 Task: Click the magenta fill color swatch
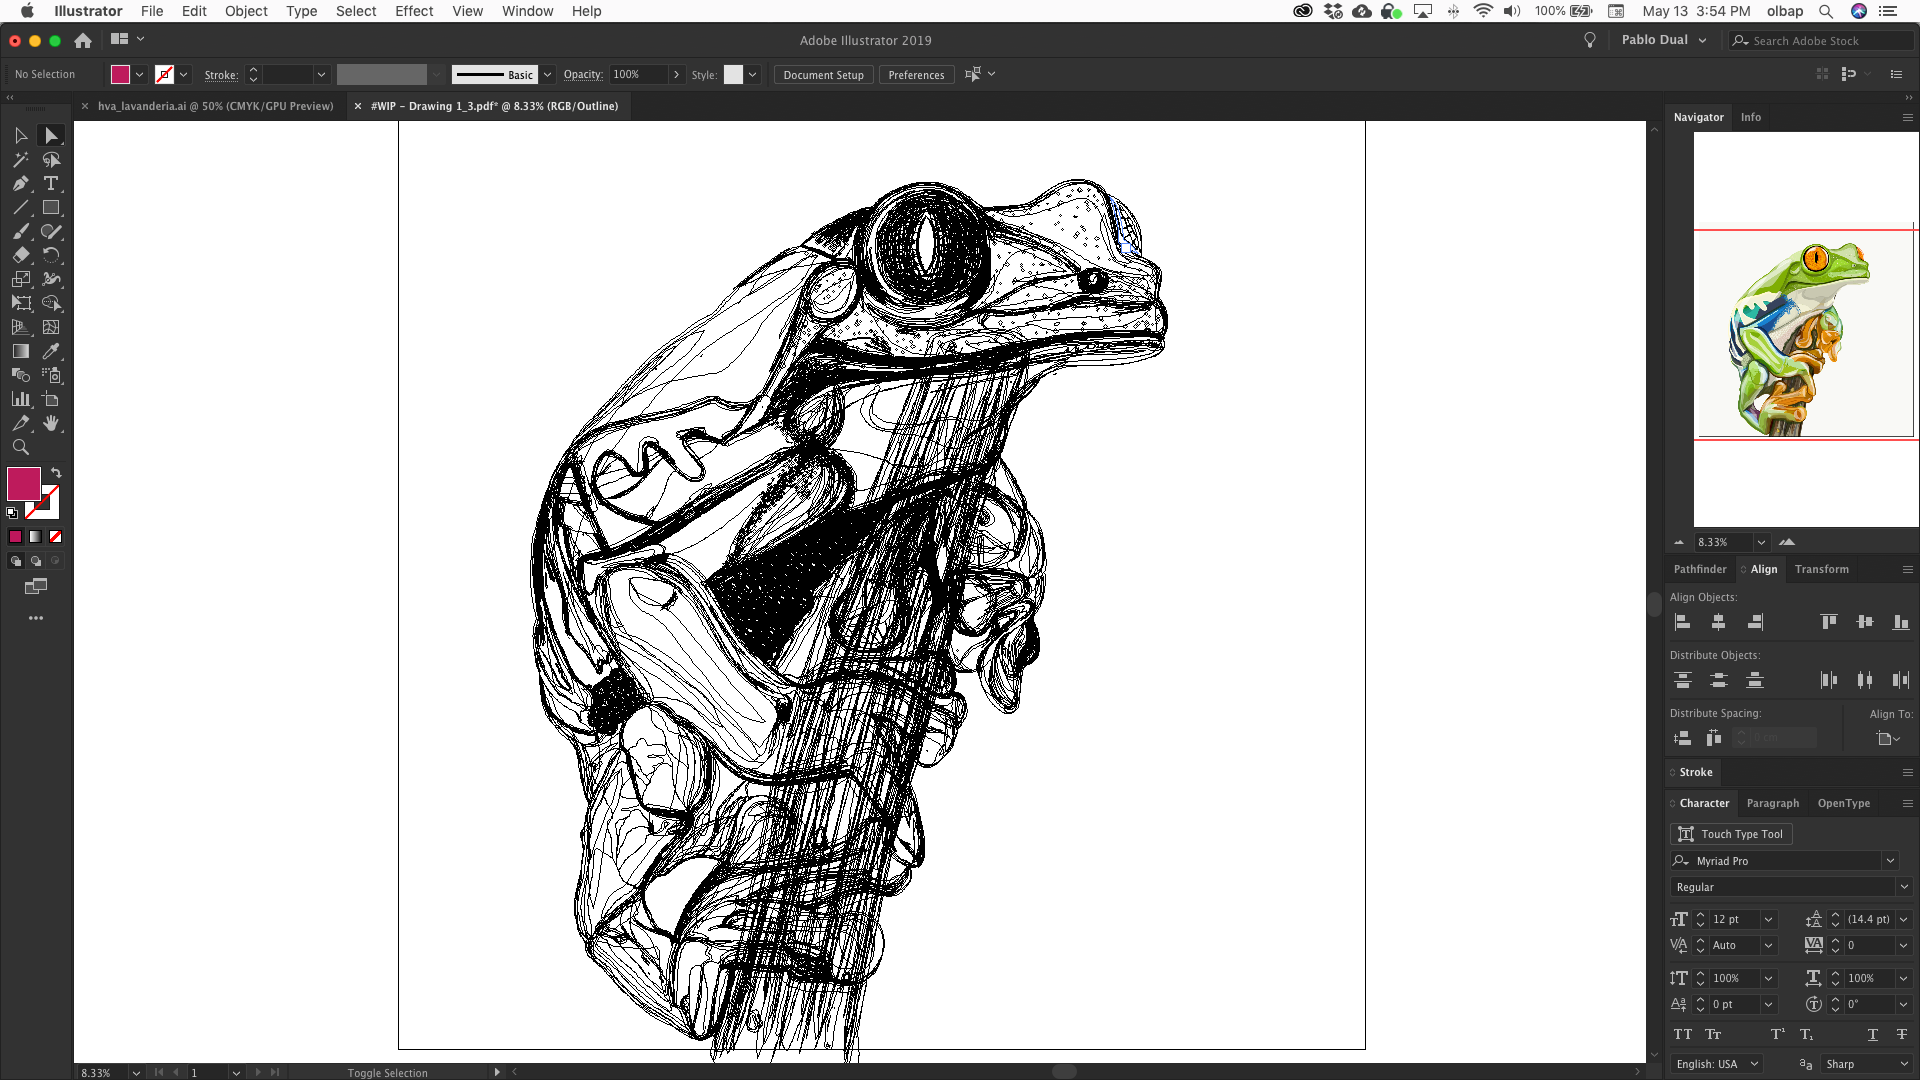(x=24, y=484)
